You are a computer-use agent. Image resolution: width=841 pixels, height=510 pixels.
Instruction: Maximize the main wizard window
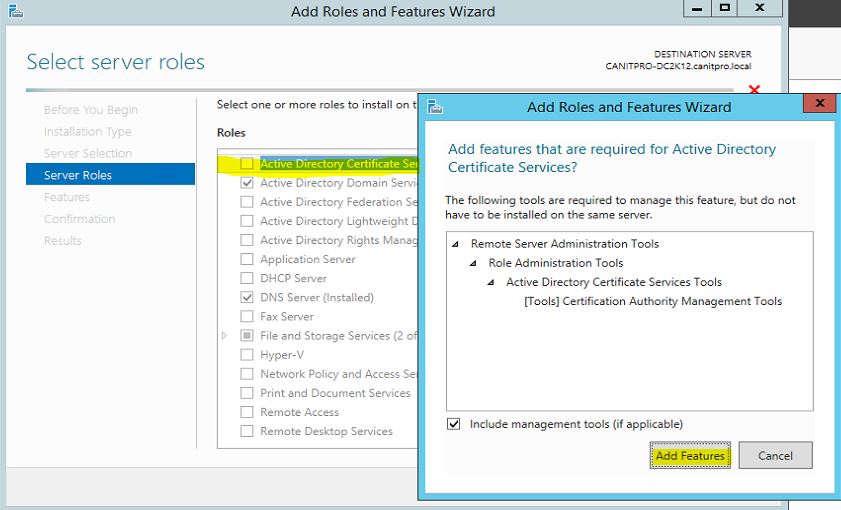pos(725,9)
